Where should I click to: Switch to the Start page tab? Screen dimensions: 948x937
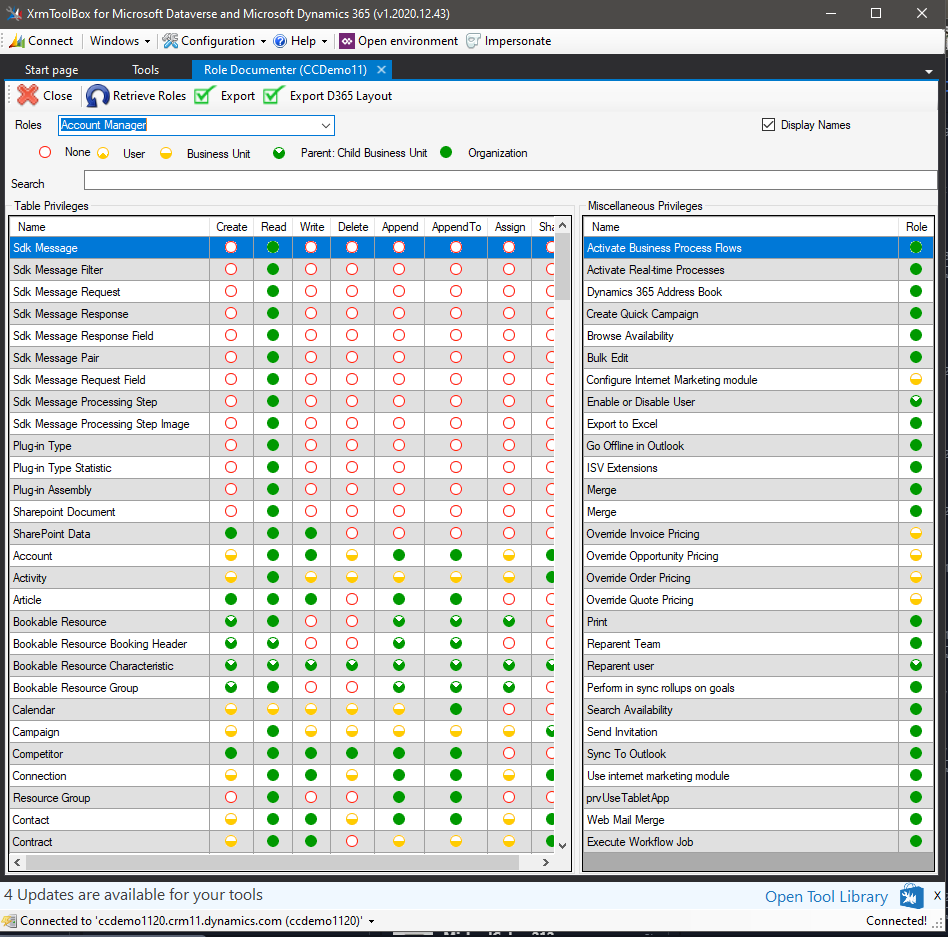click(51, 70)
